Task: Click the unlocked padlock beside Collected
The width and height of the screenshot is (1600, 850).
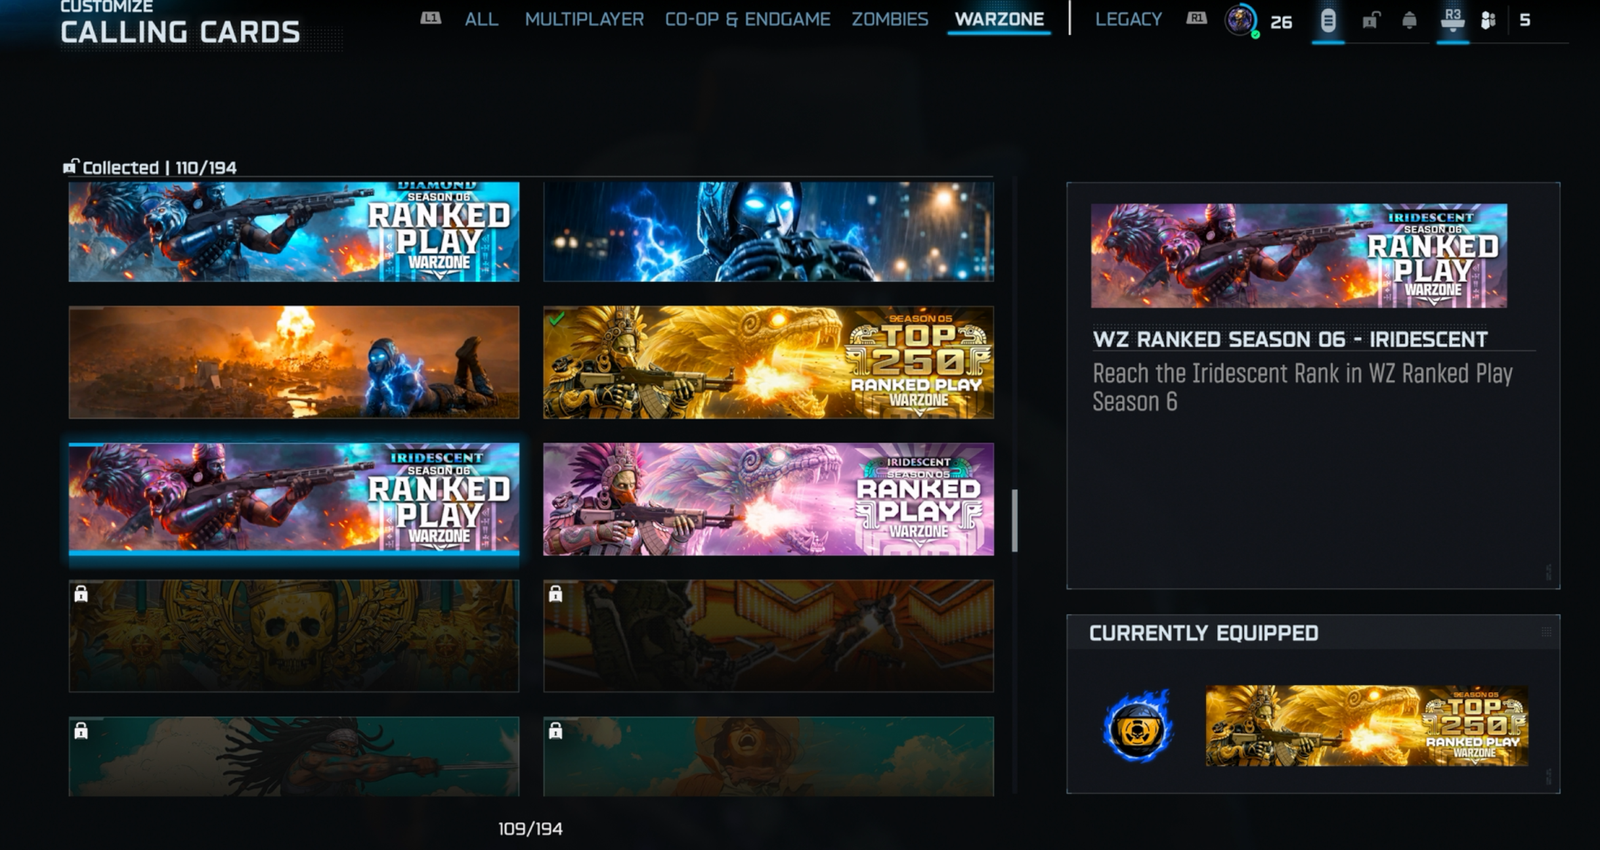Action: coord(70,166)
